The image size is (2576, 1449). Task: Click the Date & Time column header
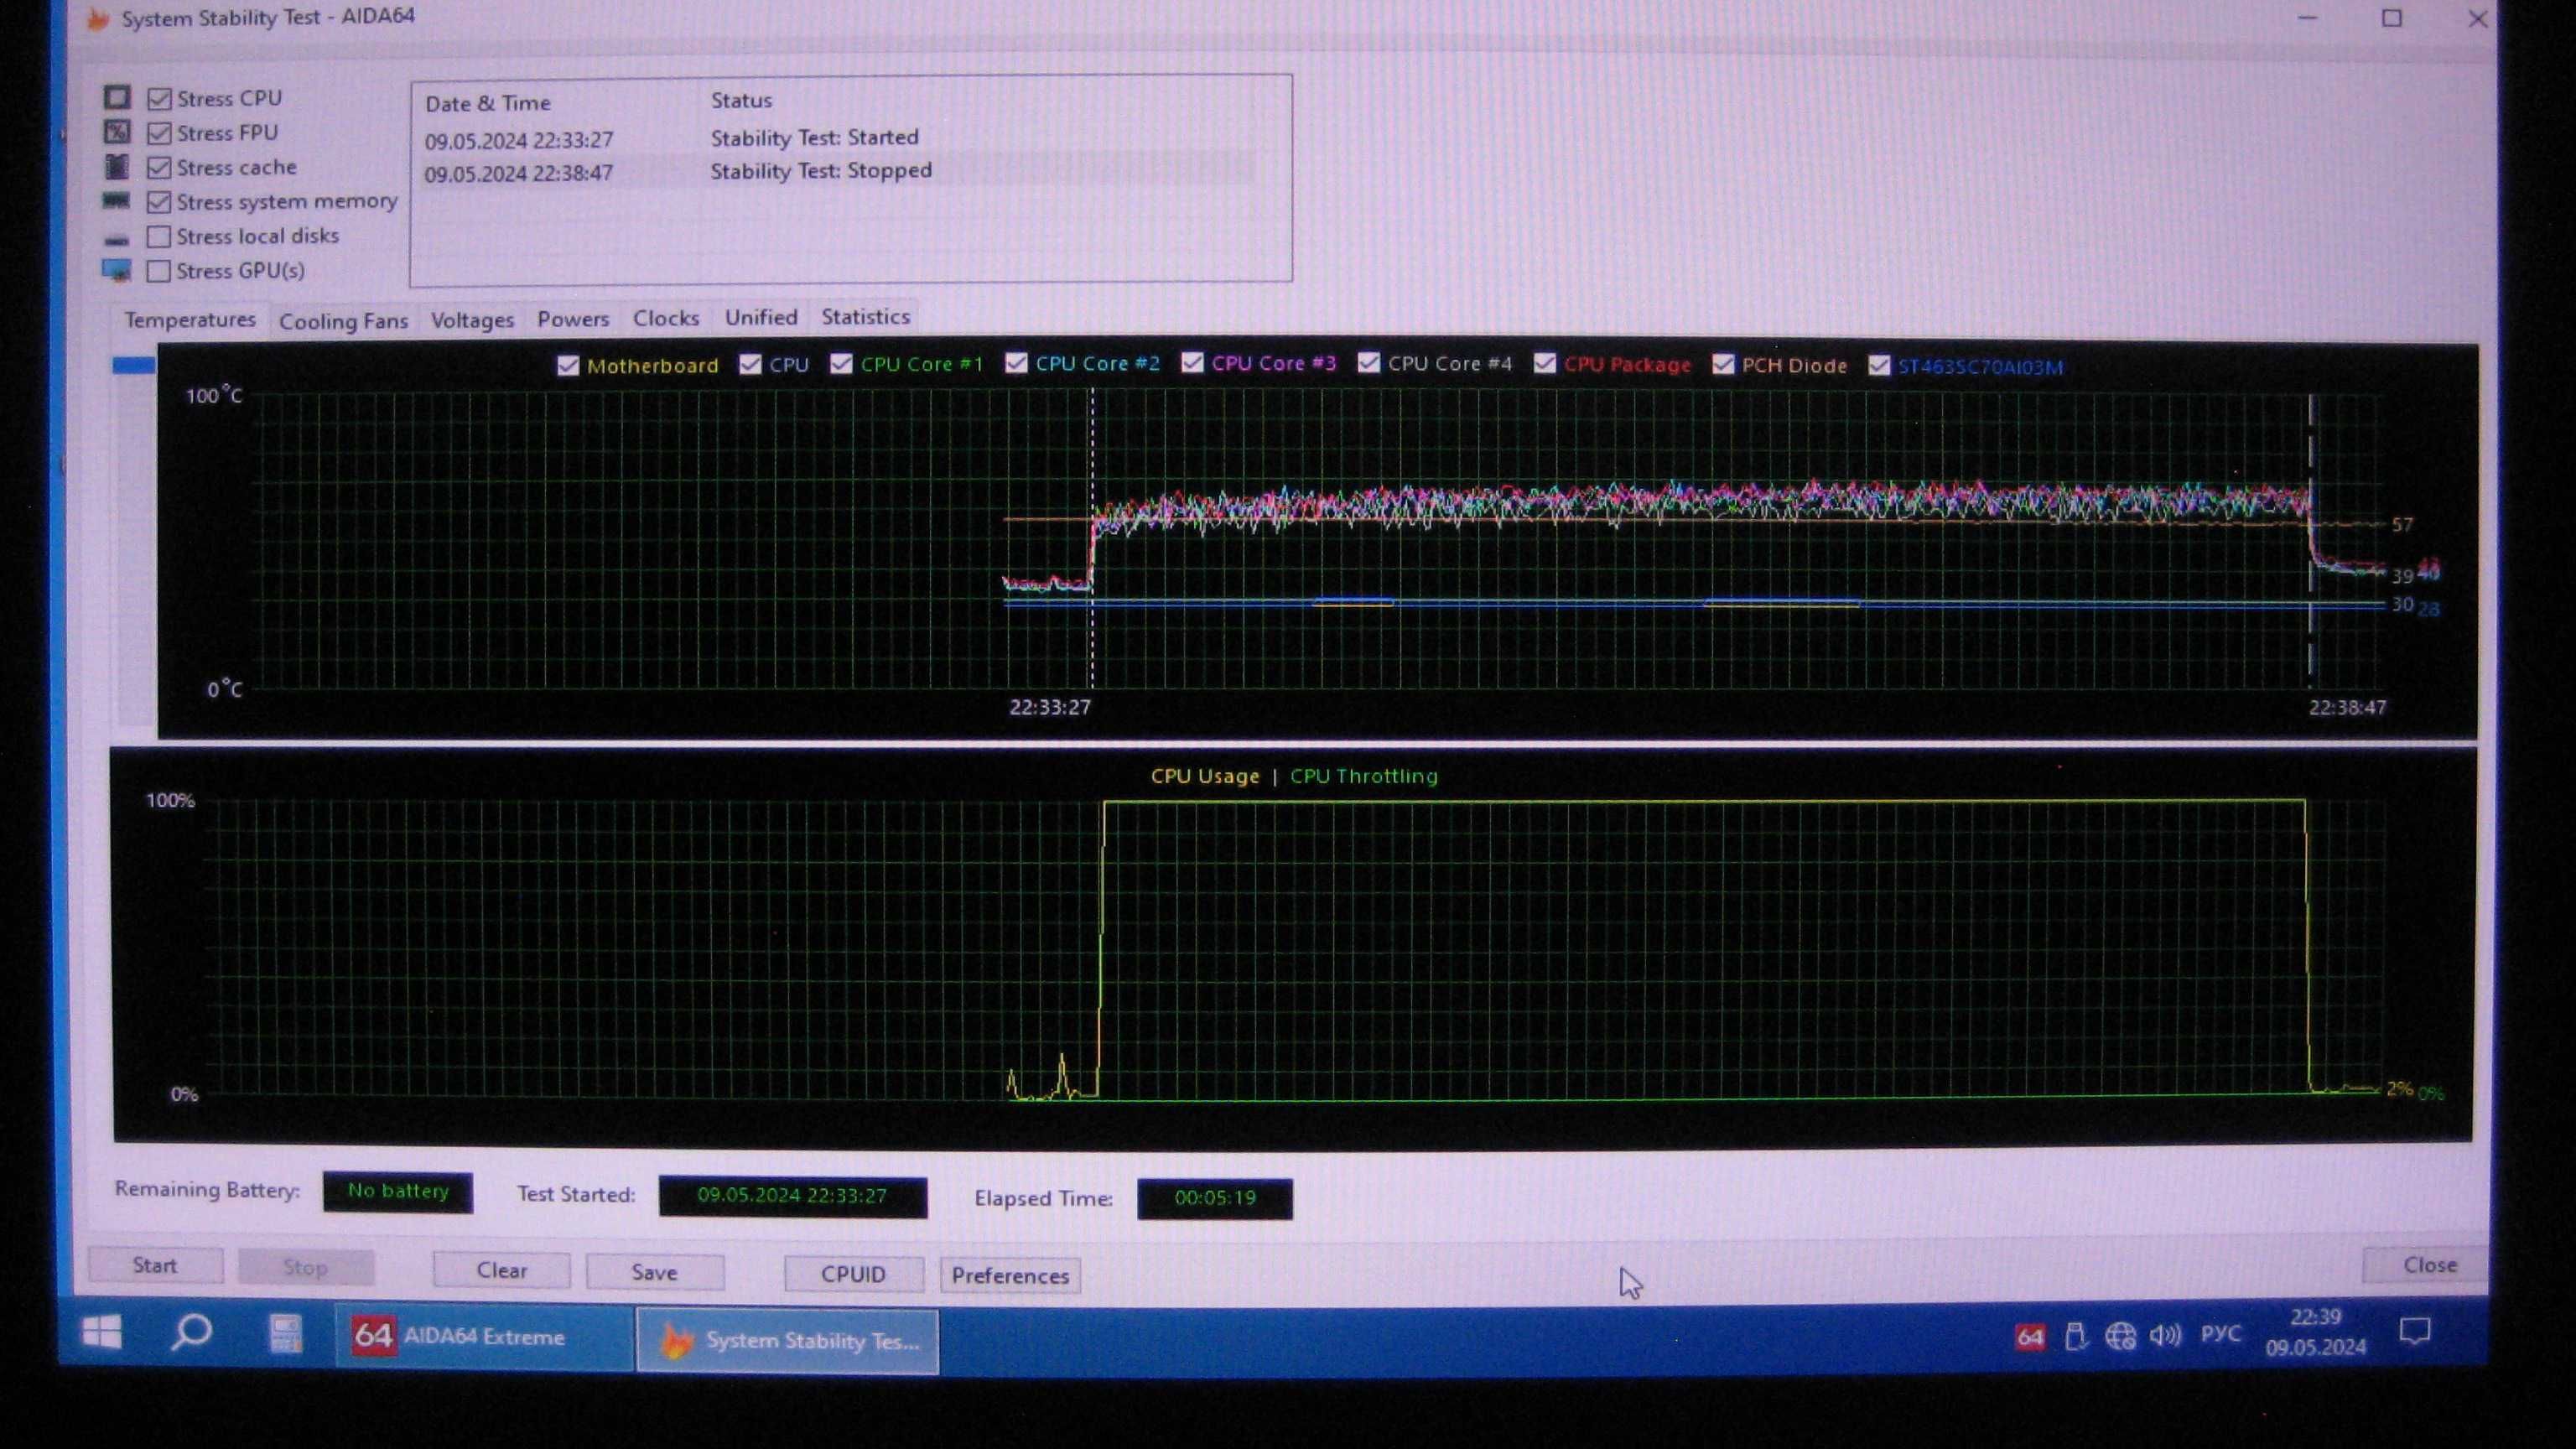(x=487, y=103)
